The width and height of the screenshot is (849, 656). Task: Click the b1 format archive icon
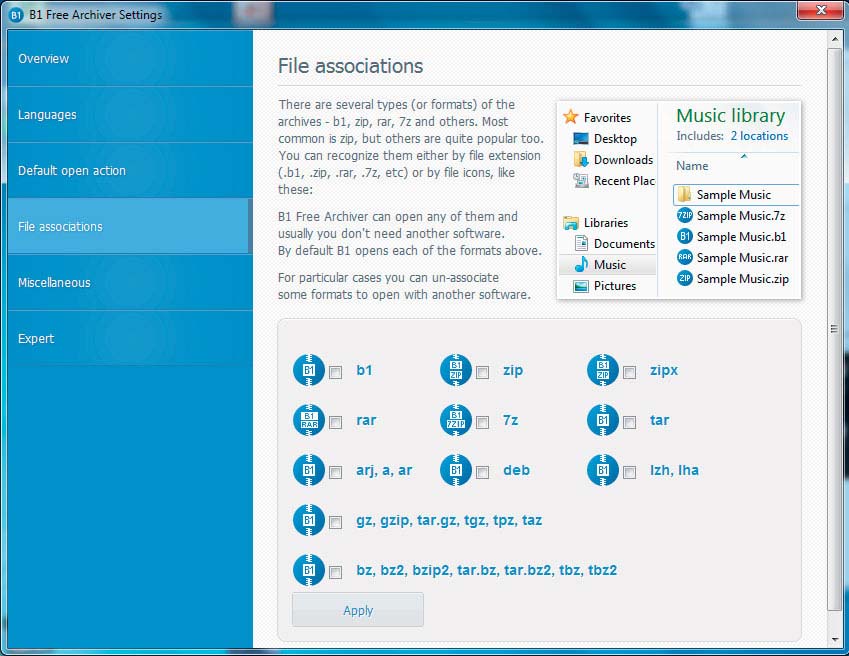(309, 370)
